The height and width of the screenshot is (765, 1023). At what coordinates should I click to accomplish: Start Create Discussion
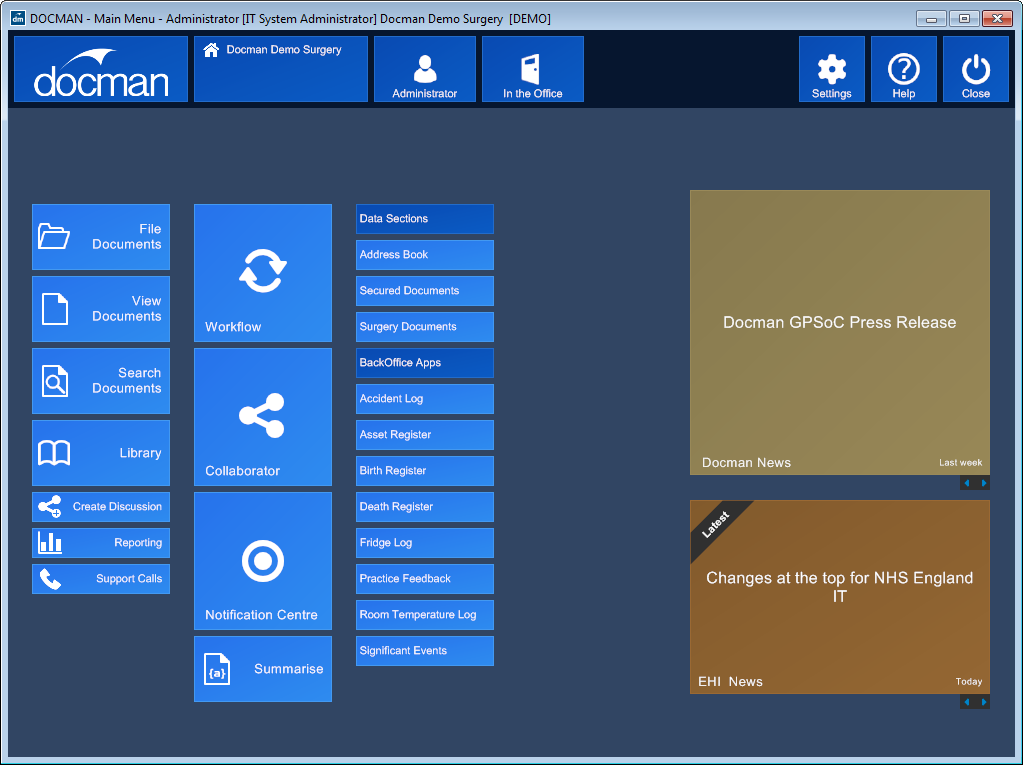(101, 507)
